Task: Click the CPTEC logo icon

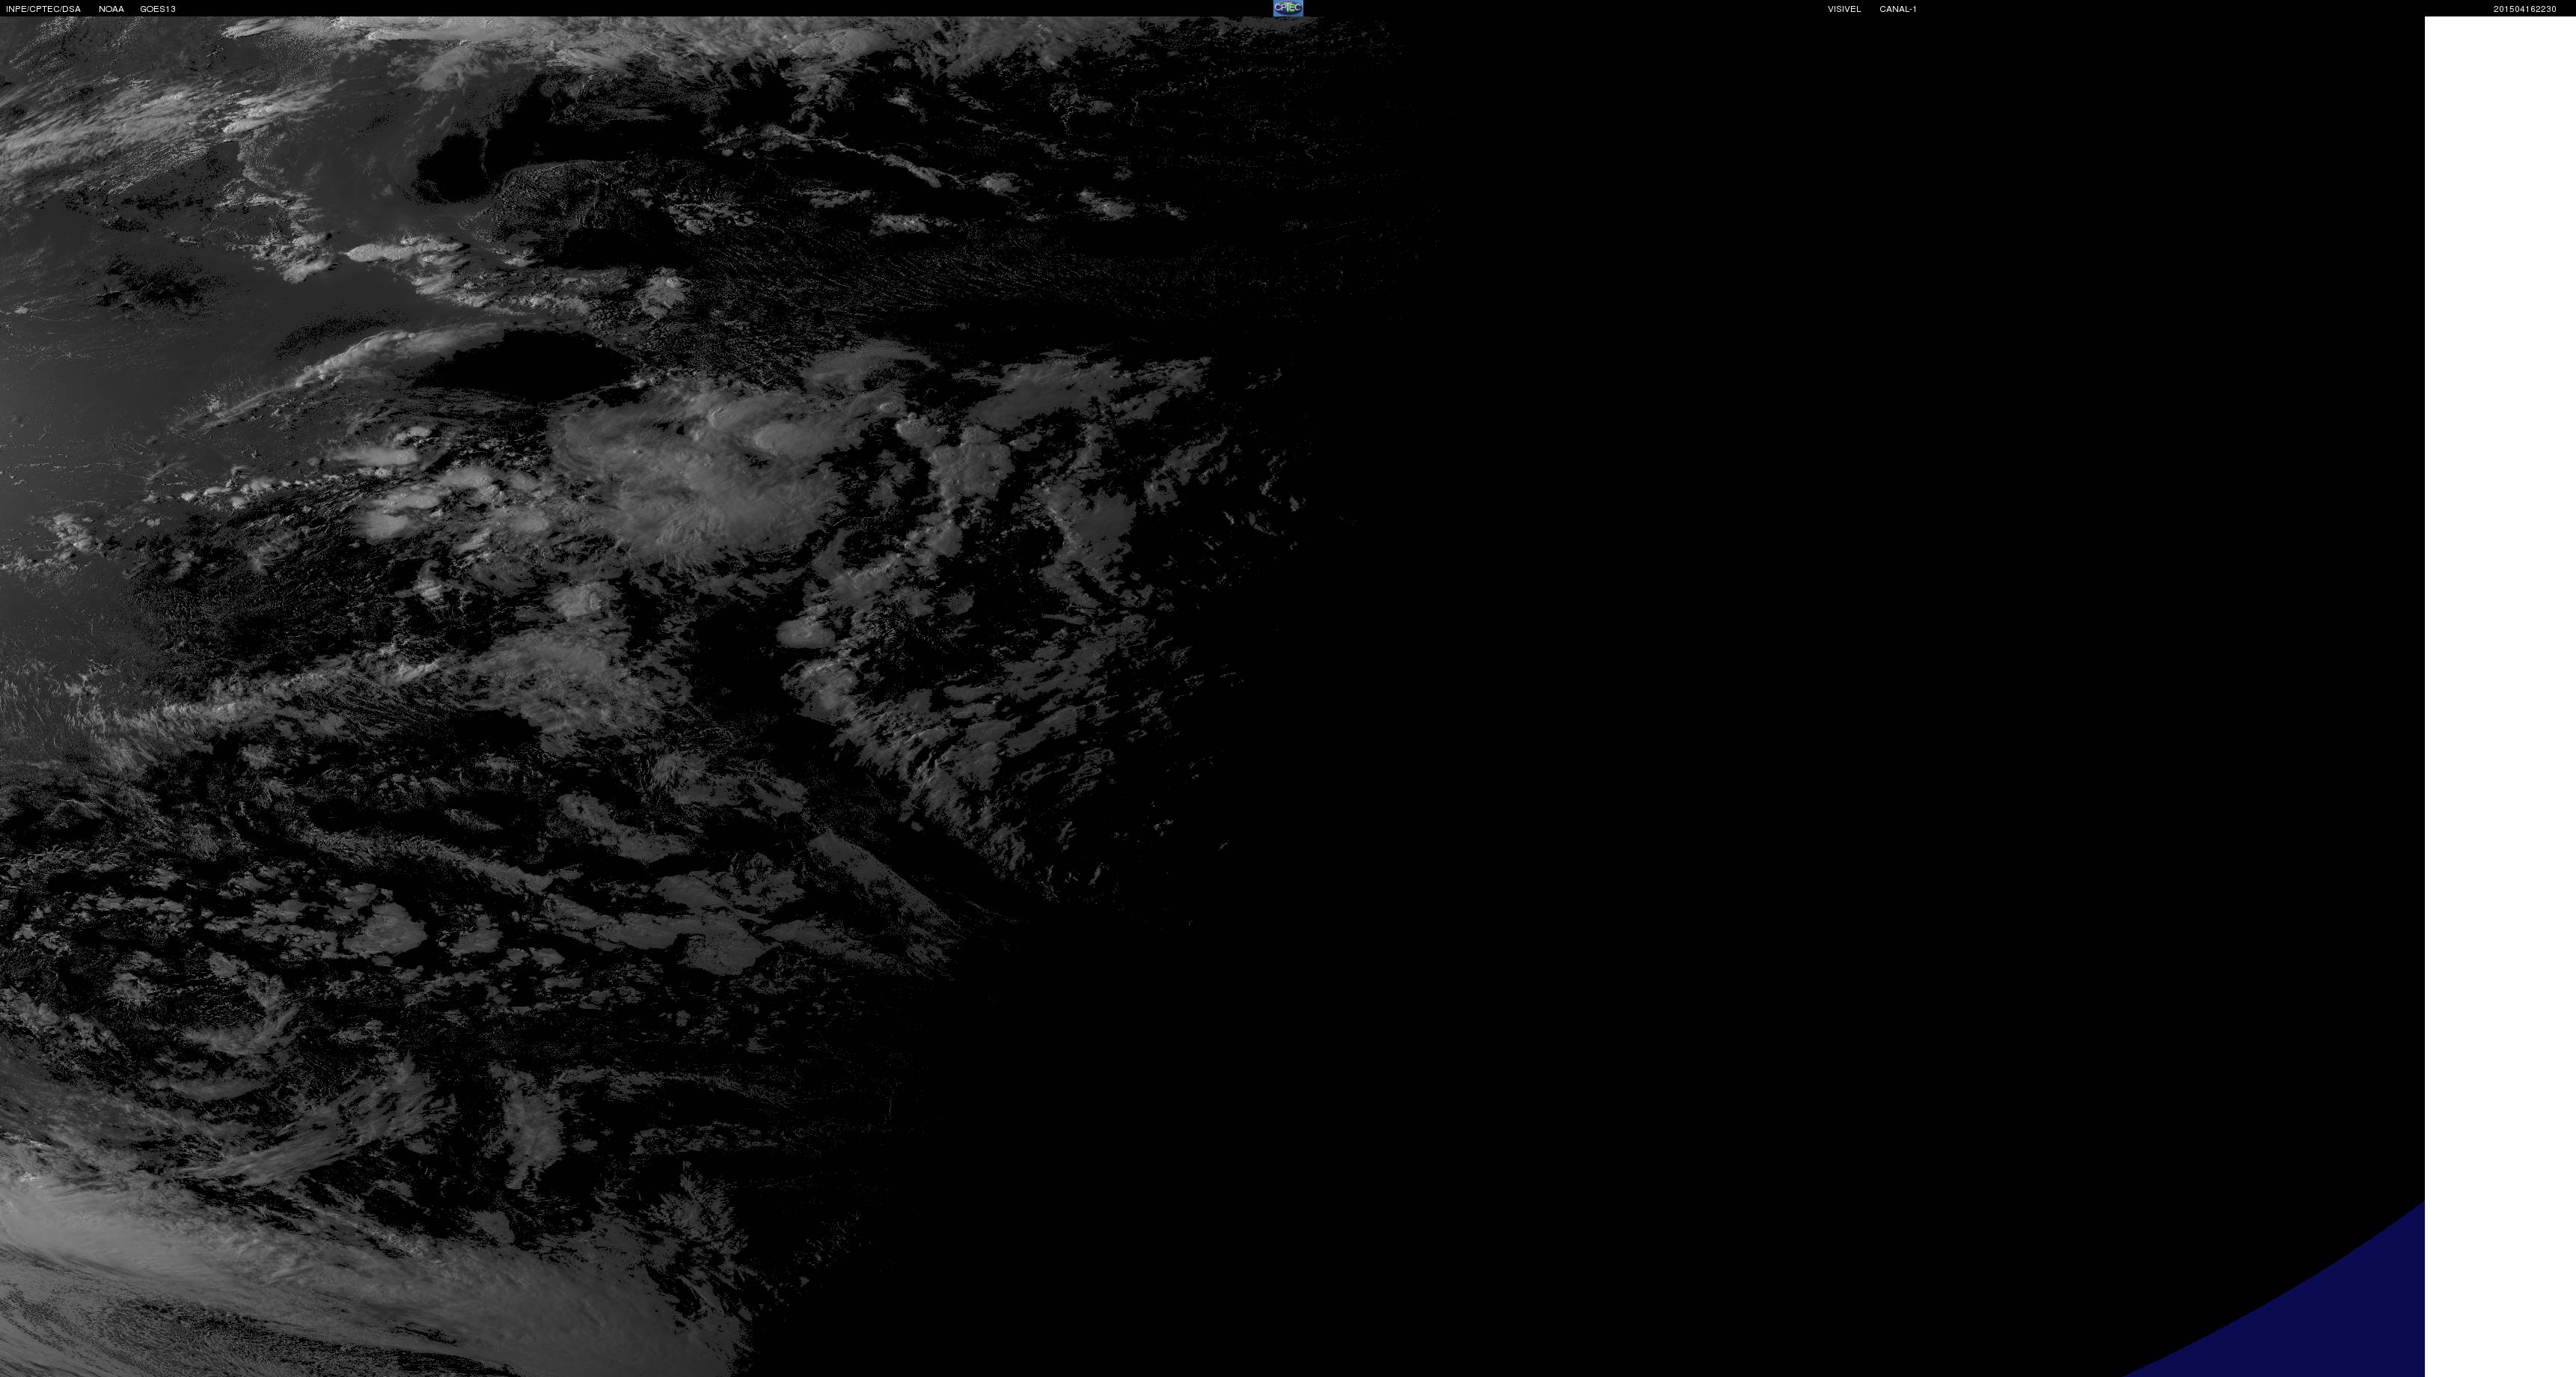Action: click(1287, 8)
